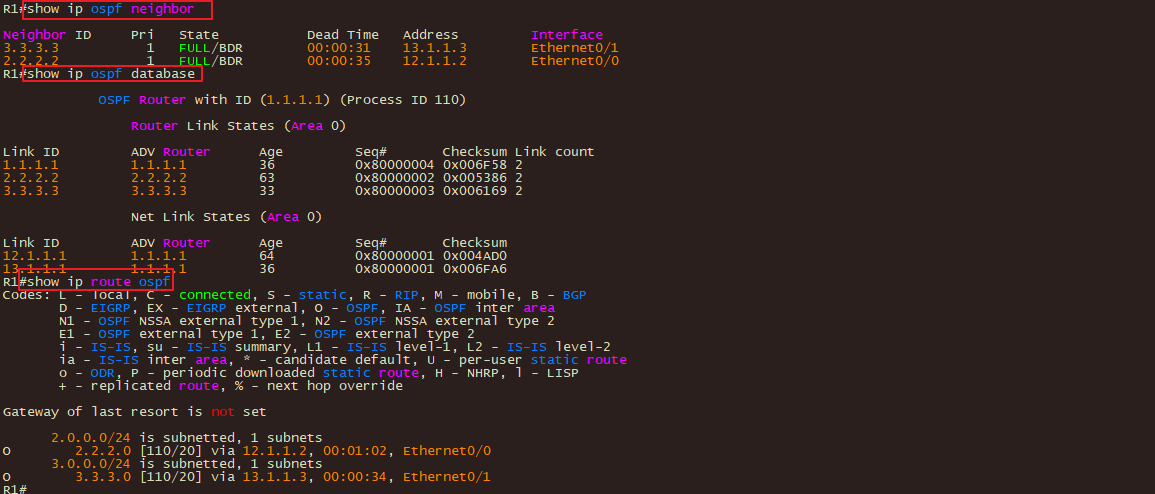Click the 'show ip ospf database' command text
The height and width of the screenshot is (494, 1155).
pos(110,74)
